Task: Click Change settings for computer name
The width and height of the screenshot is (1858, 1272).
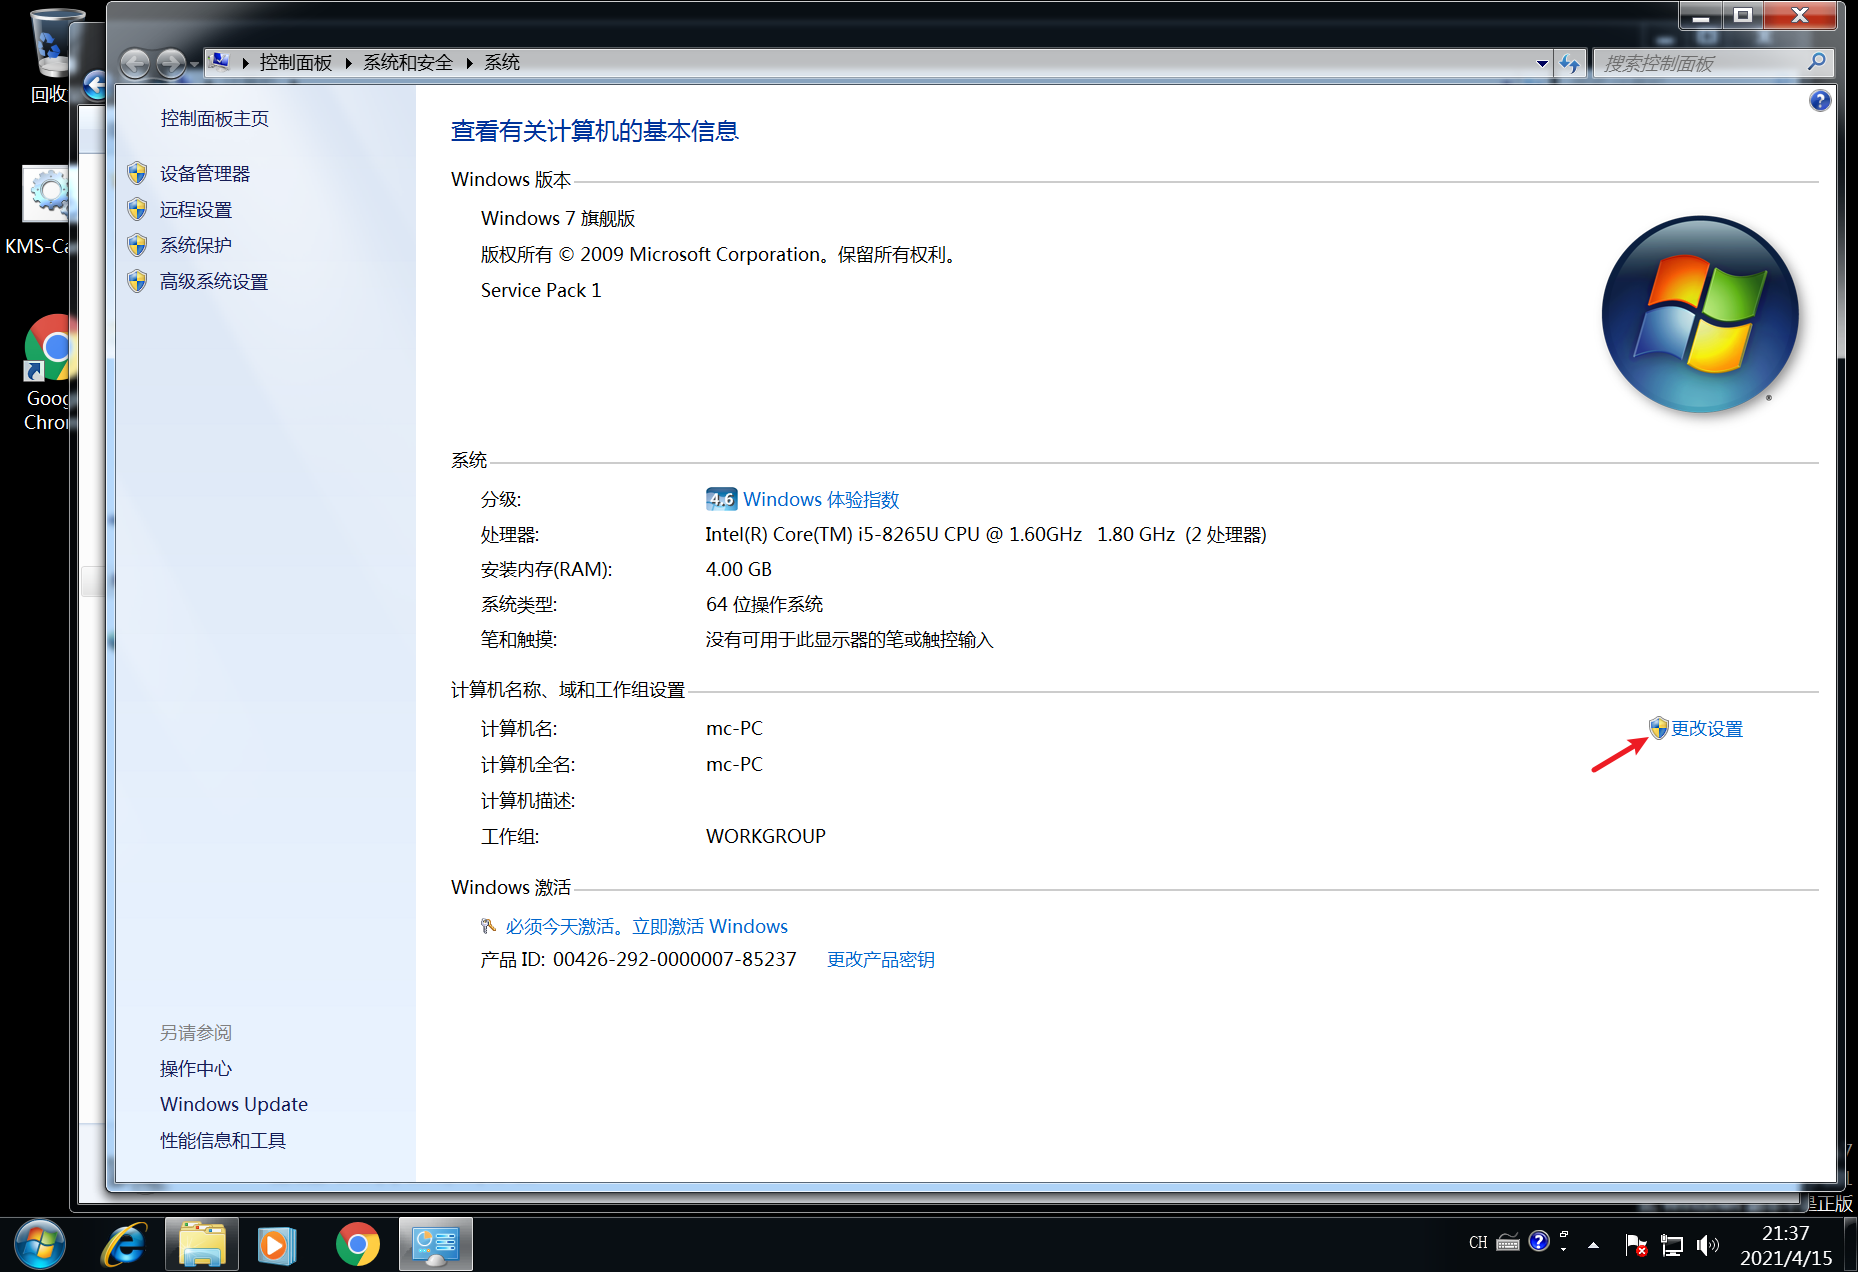Action: 1707,729
